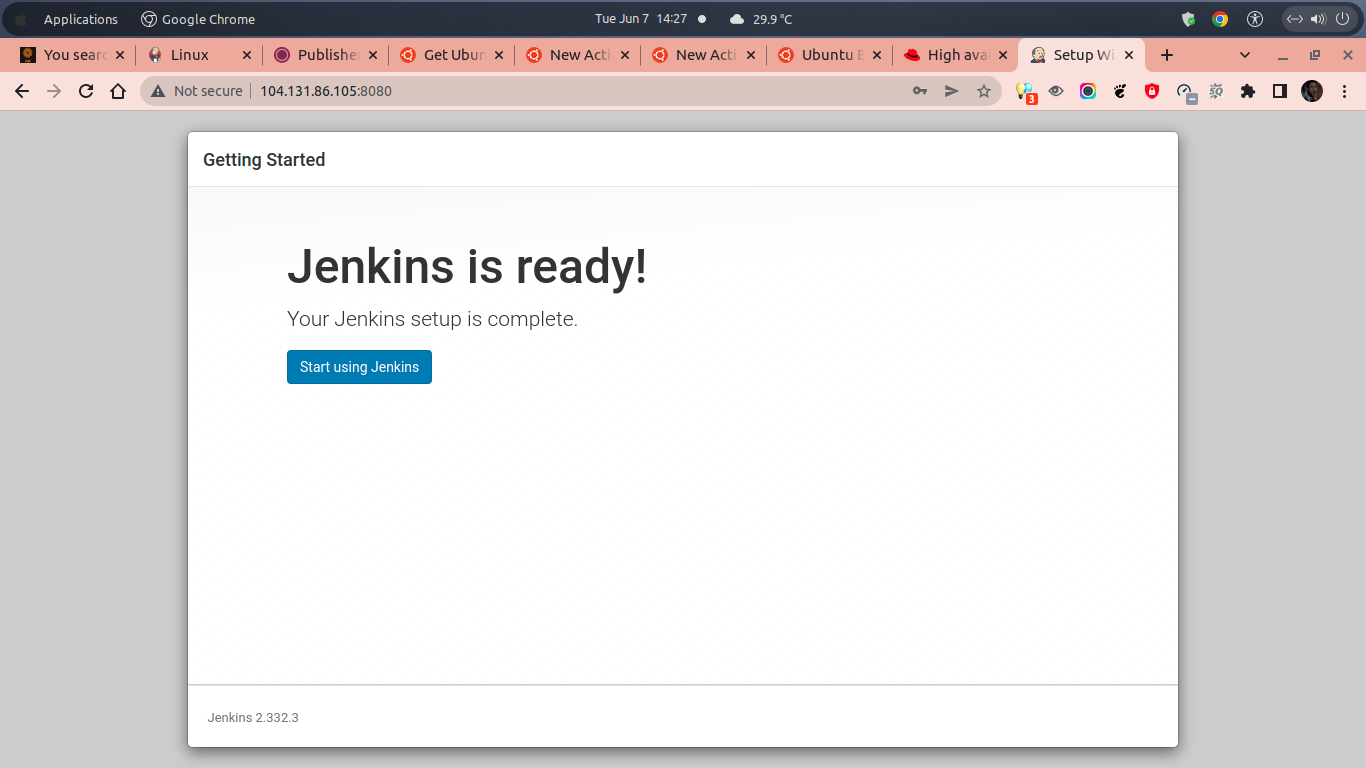This screenshot has height=768, width=1366.
Task: Click the Jenkins is ready! headline
Action: pyautogui.click(x=467, y=267)
